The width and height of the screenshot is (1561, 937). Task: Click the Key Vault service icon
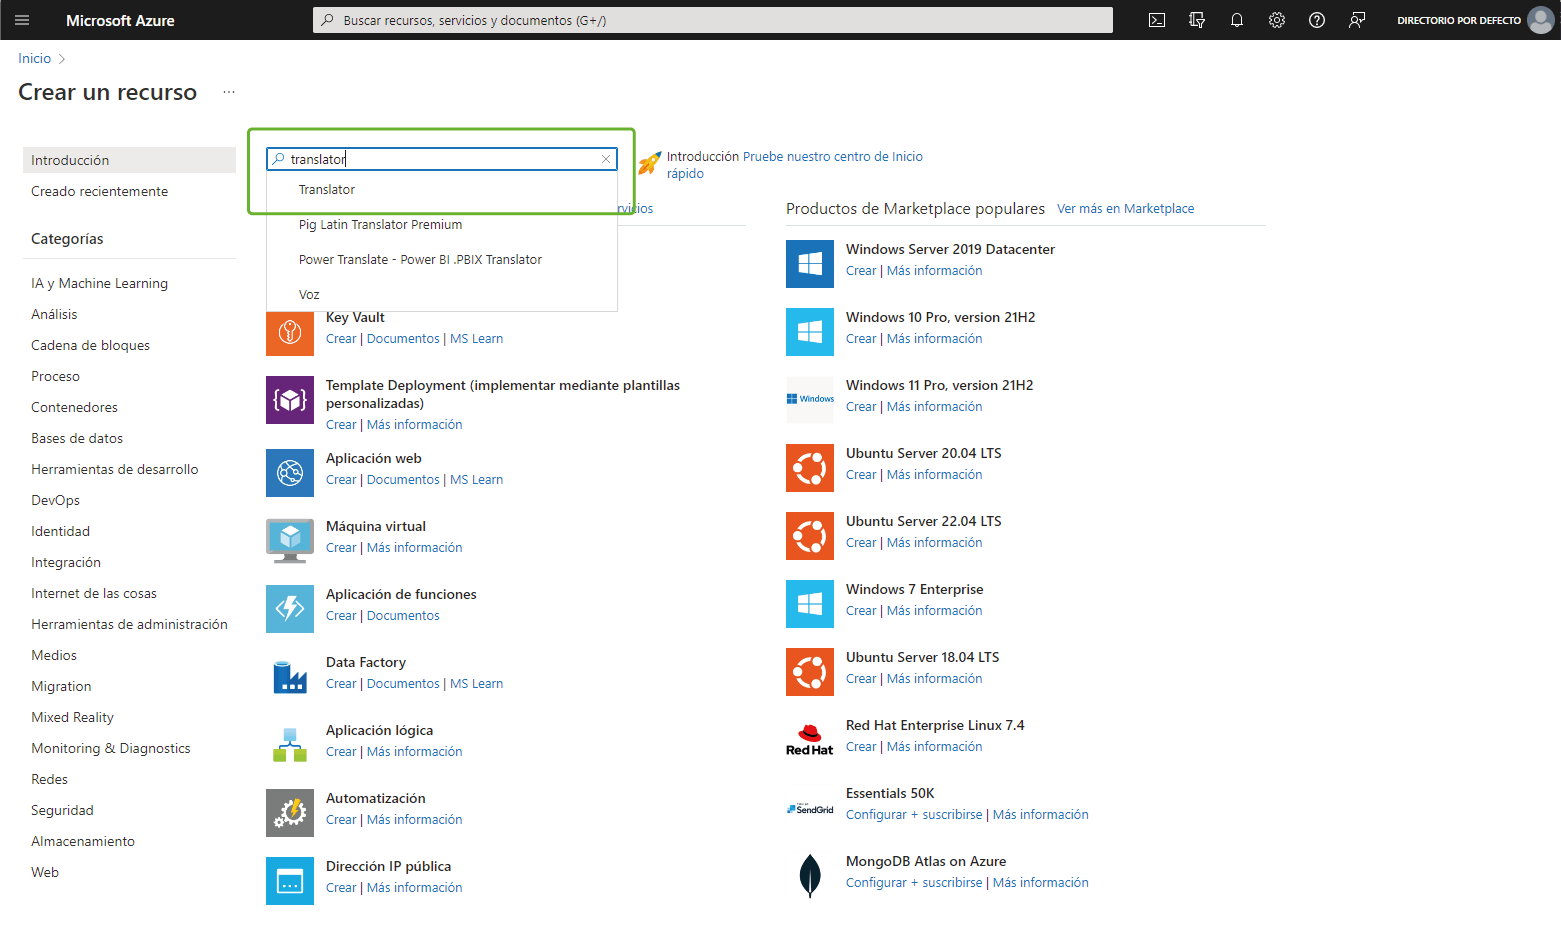(x=290, y=332)
